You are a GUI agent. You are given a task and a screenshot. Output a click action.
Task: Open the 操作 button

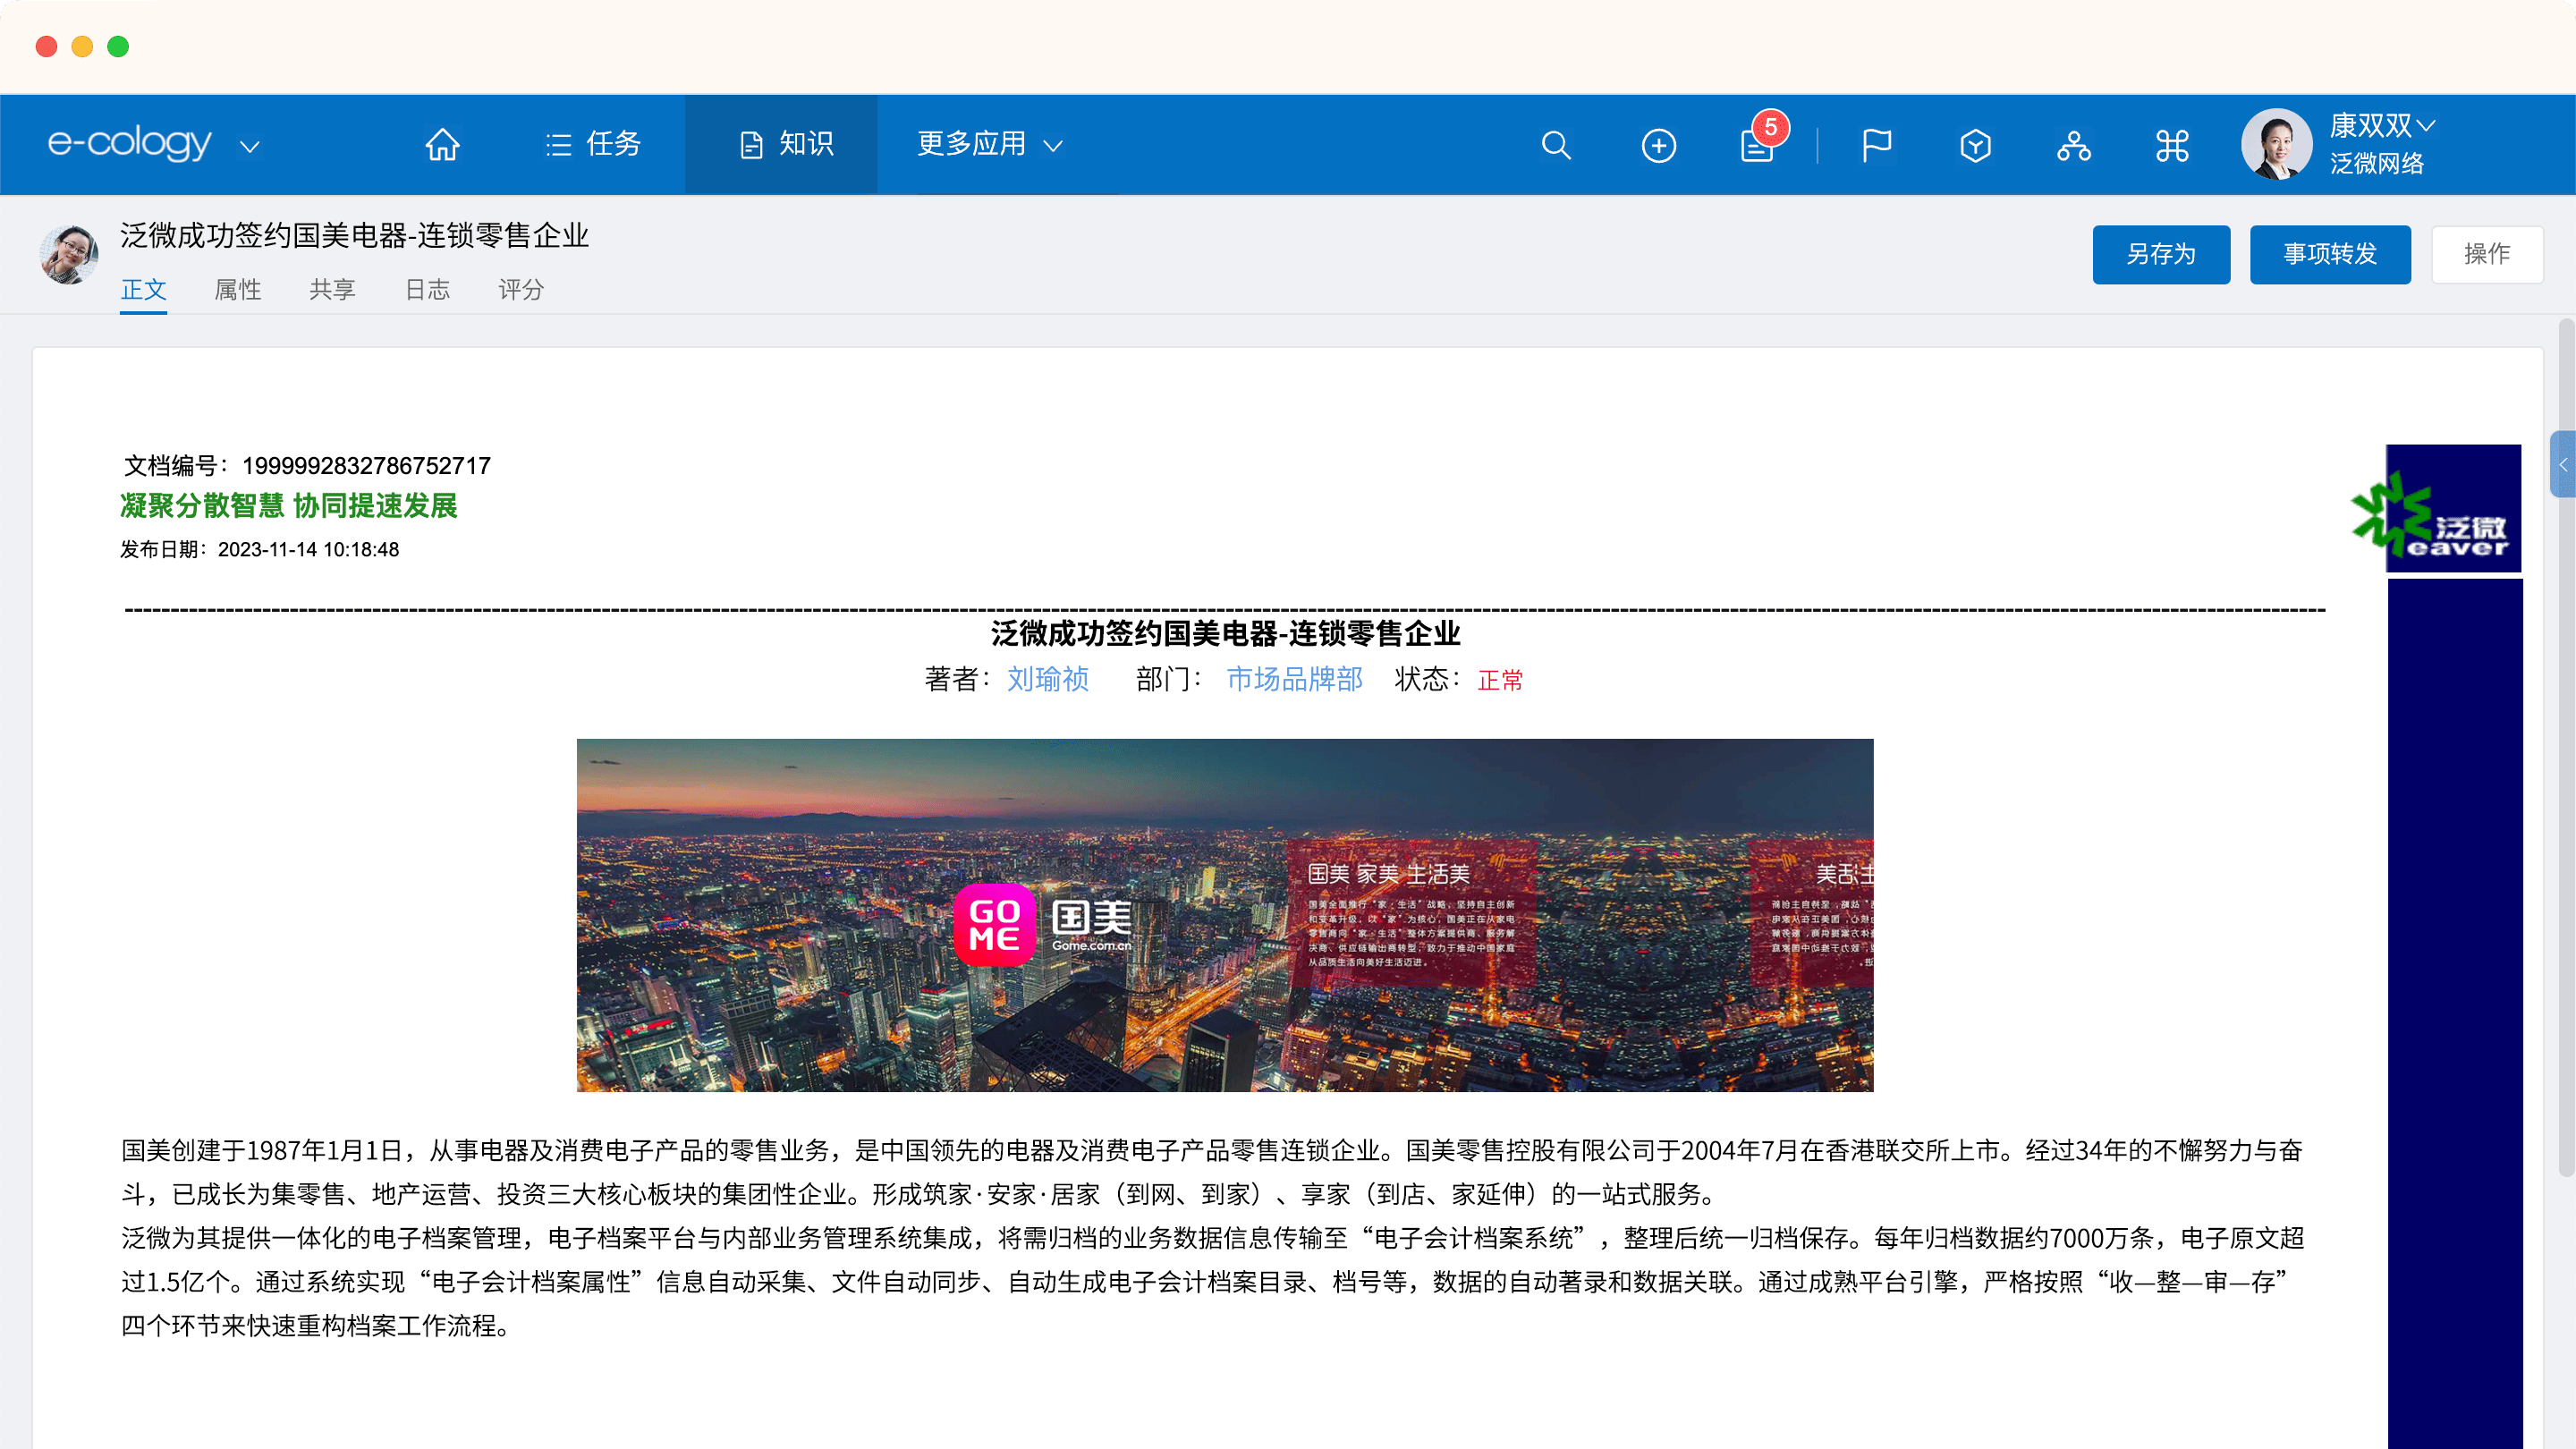coord(2487,254)
